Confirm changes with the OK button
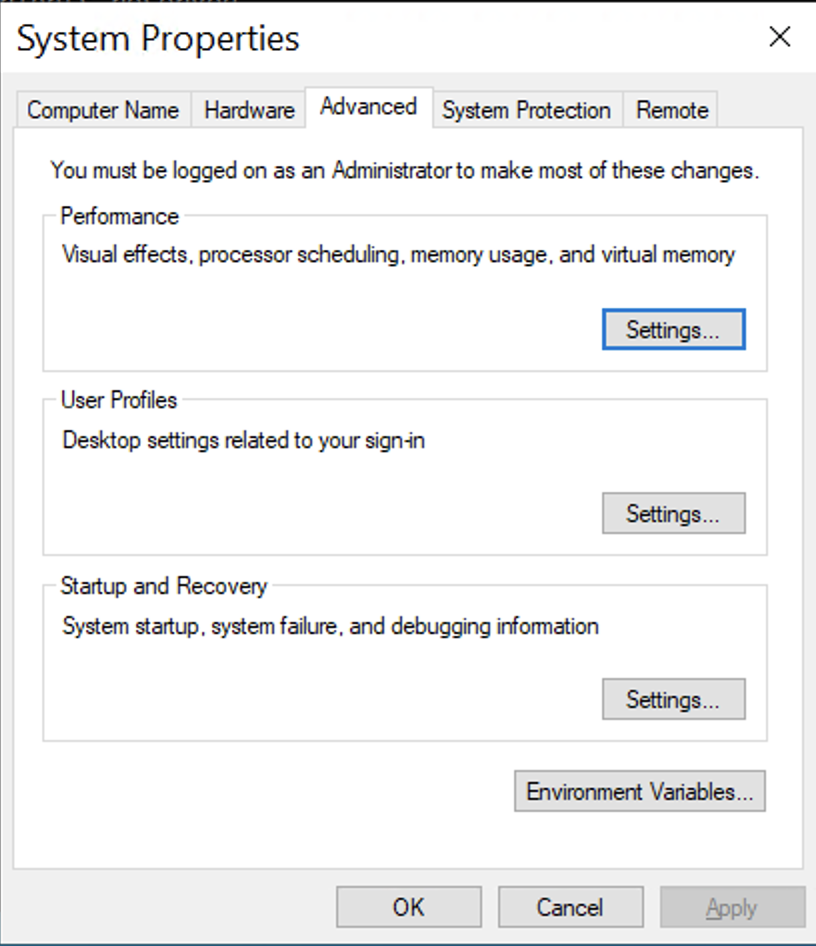 click(408, 907)
